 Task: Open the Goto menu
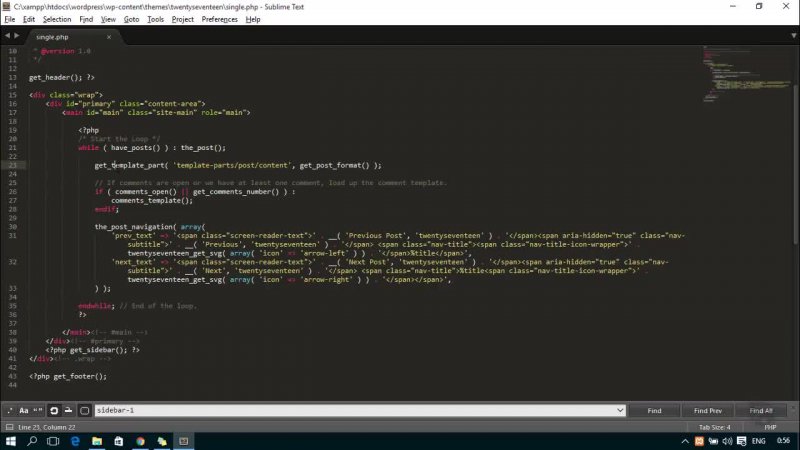click(x=131, y=19)
